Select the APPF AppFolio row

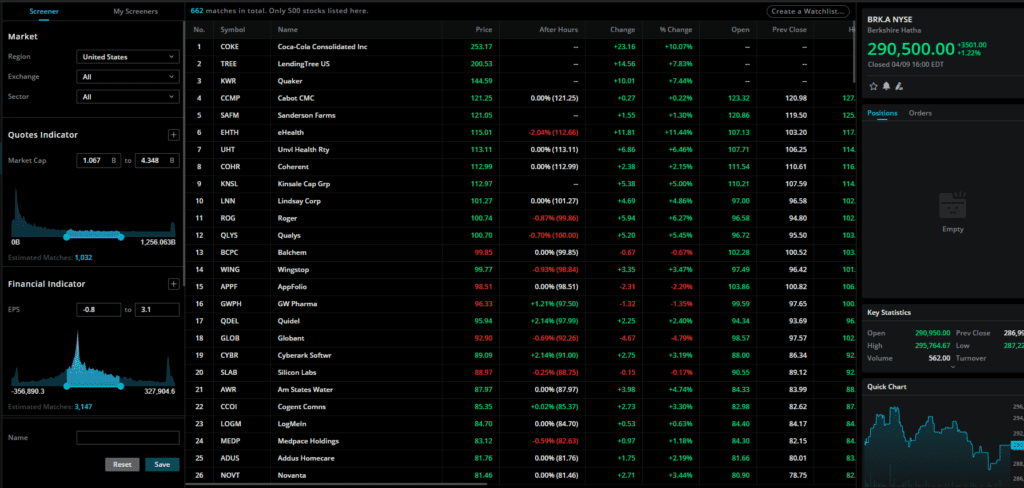tap(520, 287)
